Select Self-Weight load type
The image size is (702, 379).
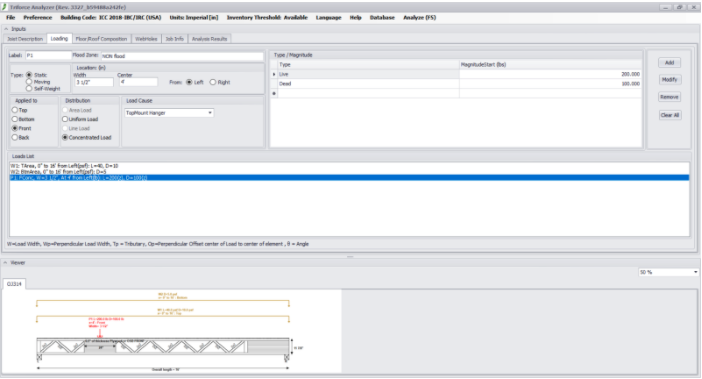[29, 89]
